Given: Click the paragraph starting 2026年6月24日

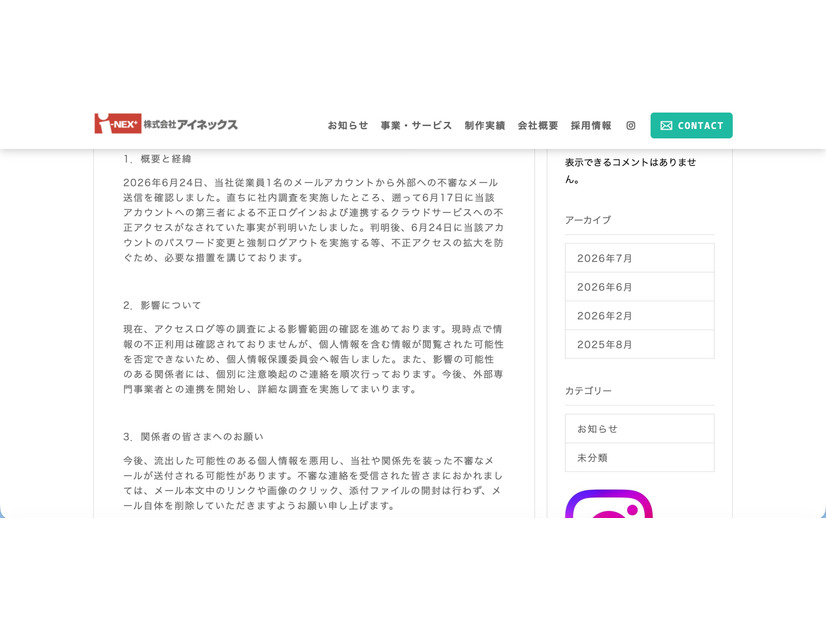Looking at the screenshot, I should [x=313, y=220].
